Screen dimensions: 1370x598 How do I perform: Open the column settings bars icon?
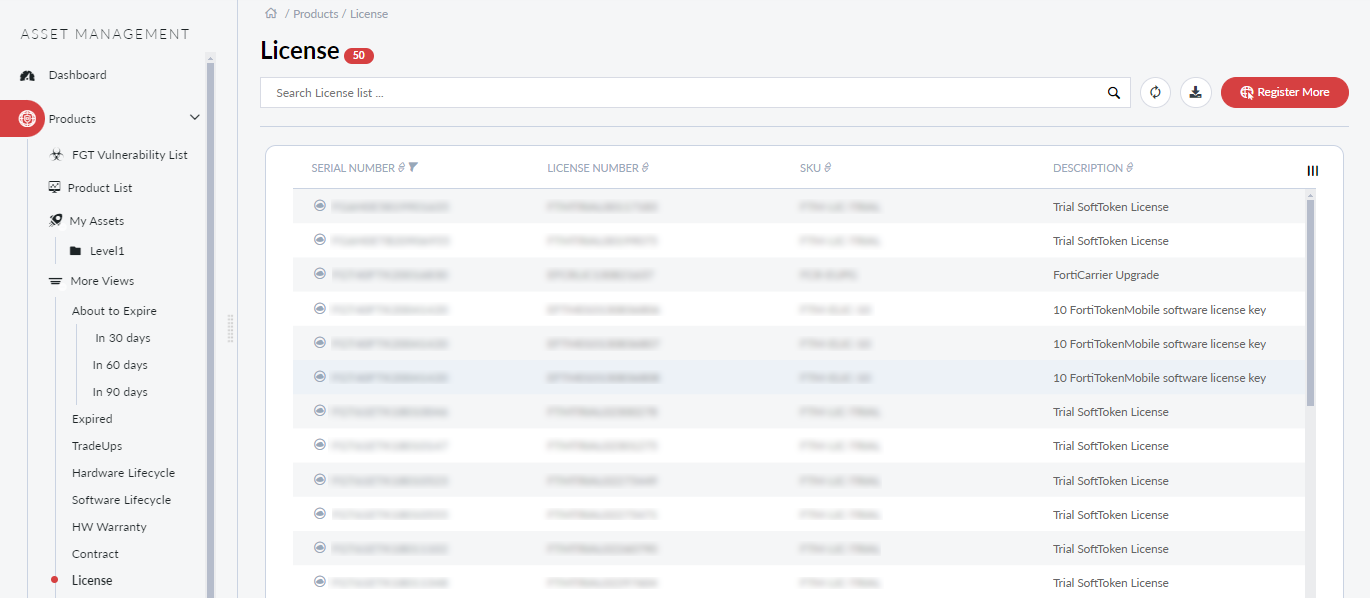coord(1313,171)
